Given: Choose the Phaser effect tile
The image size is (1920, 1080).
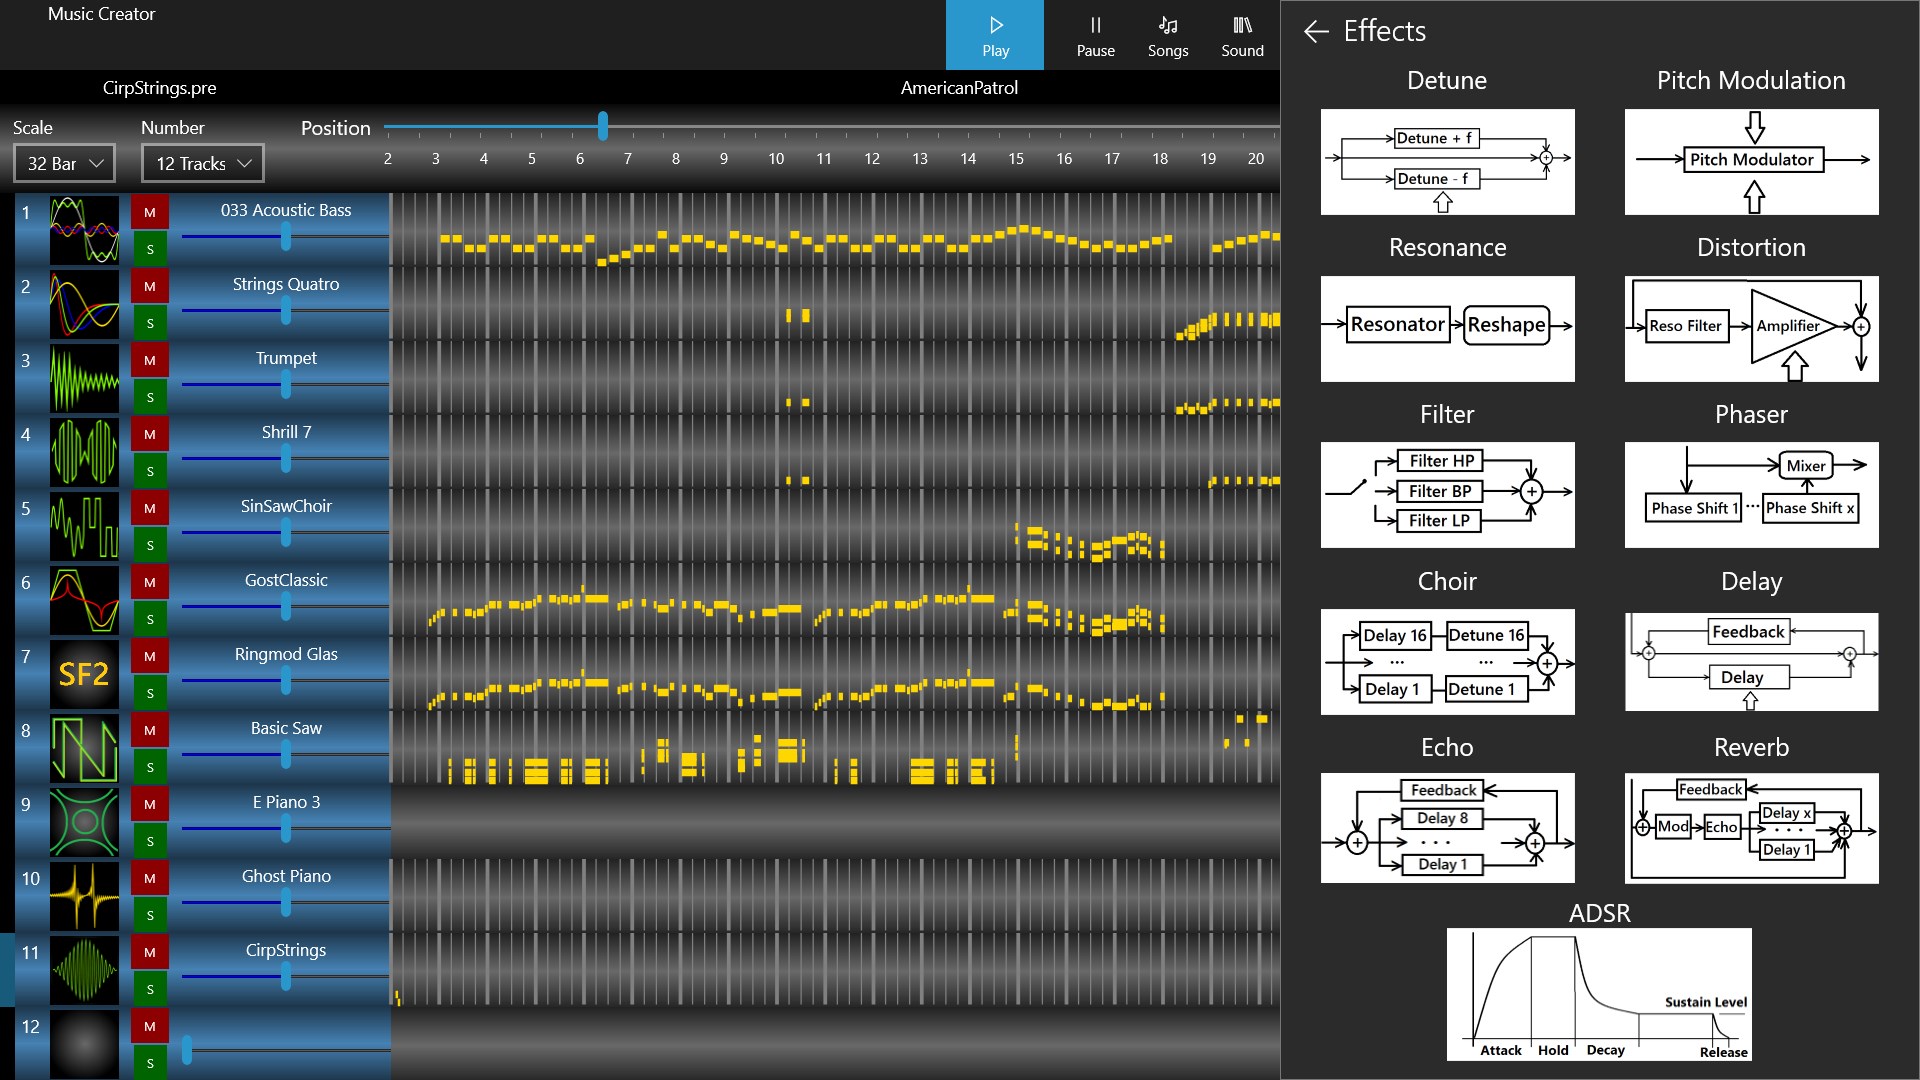Looking at the screenshot, I should coord(1751,494).
